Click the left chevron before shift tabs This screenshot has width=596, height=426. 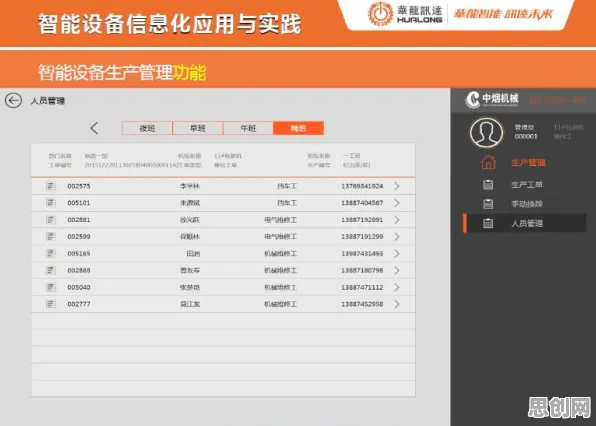tap(94, 128)
